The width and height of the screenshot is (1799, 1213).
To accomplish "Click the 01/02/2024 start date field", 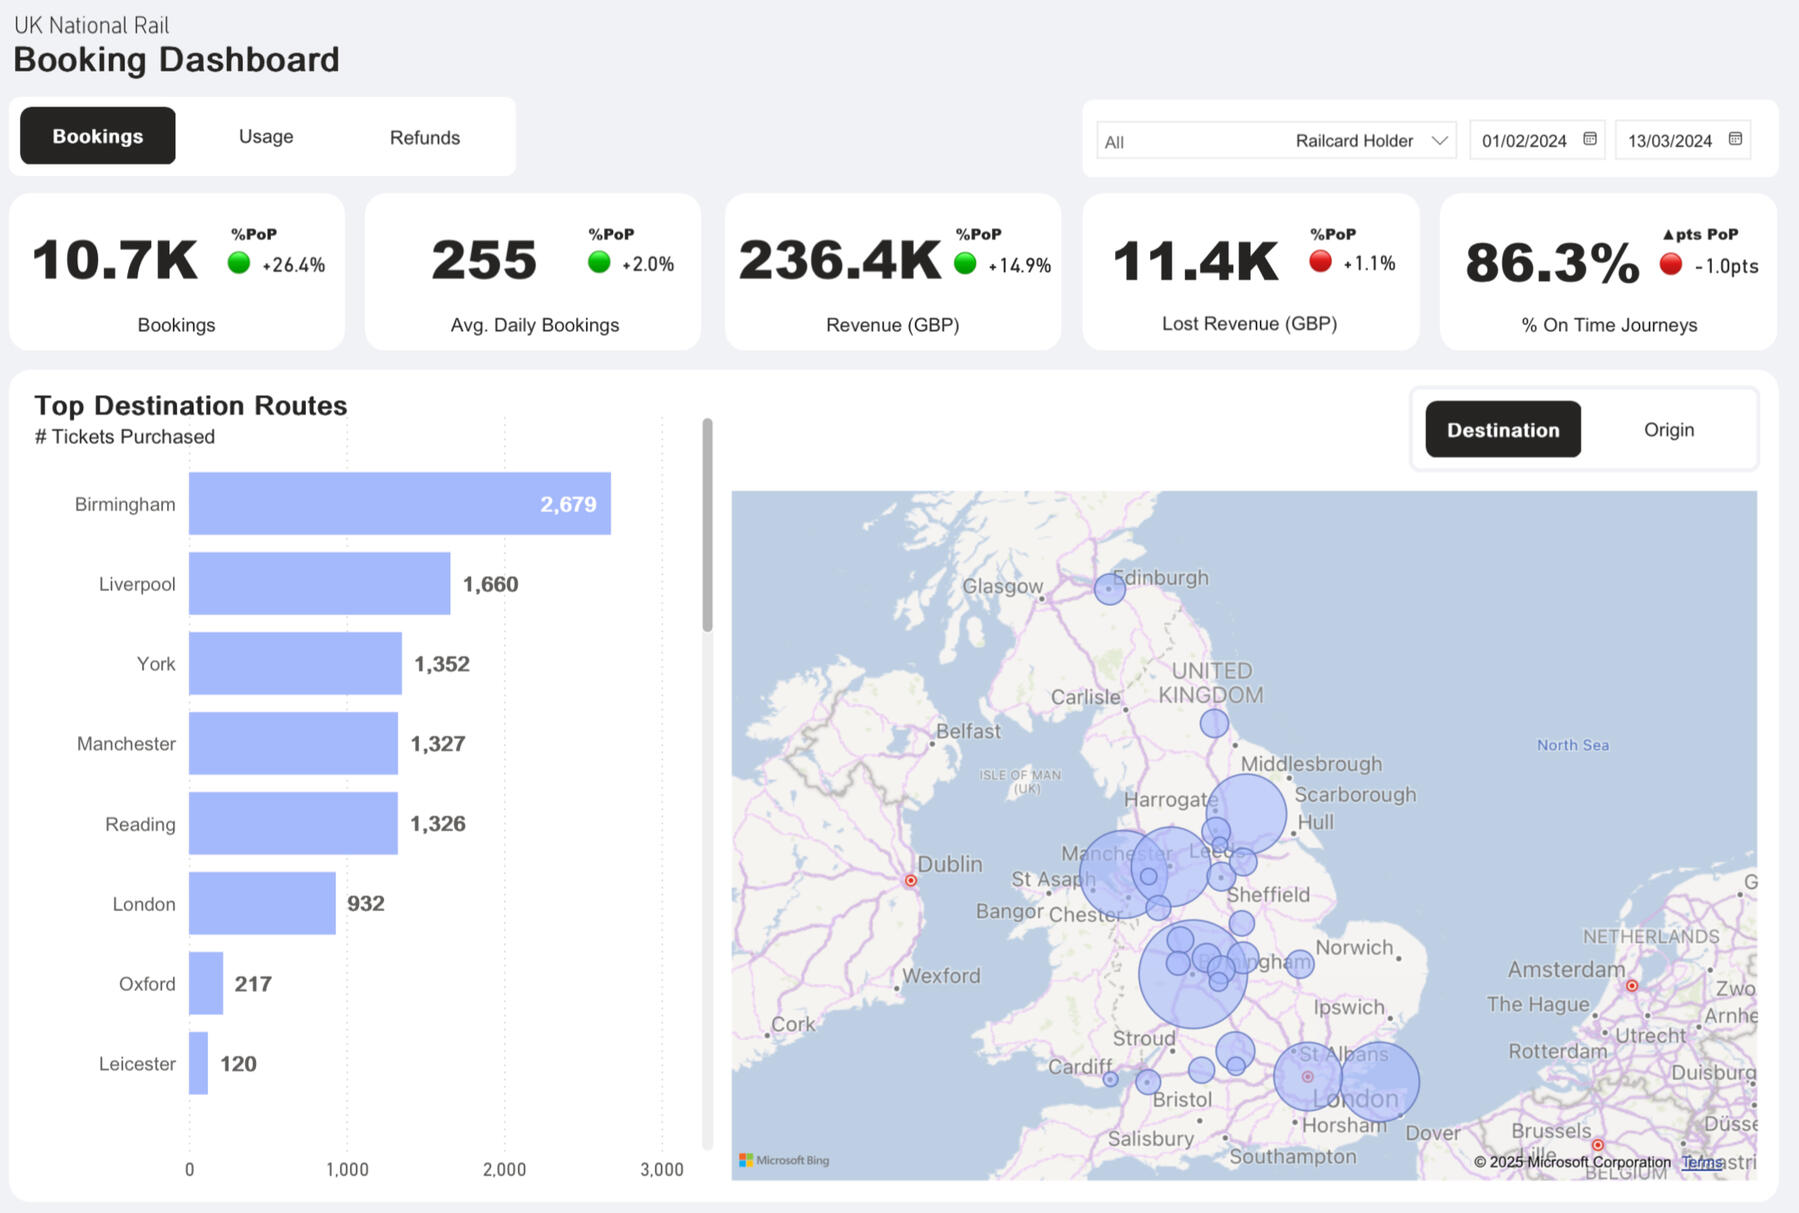I will pyautogui.click(x=1524, y=141).
